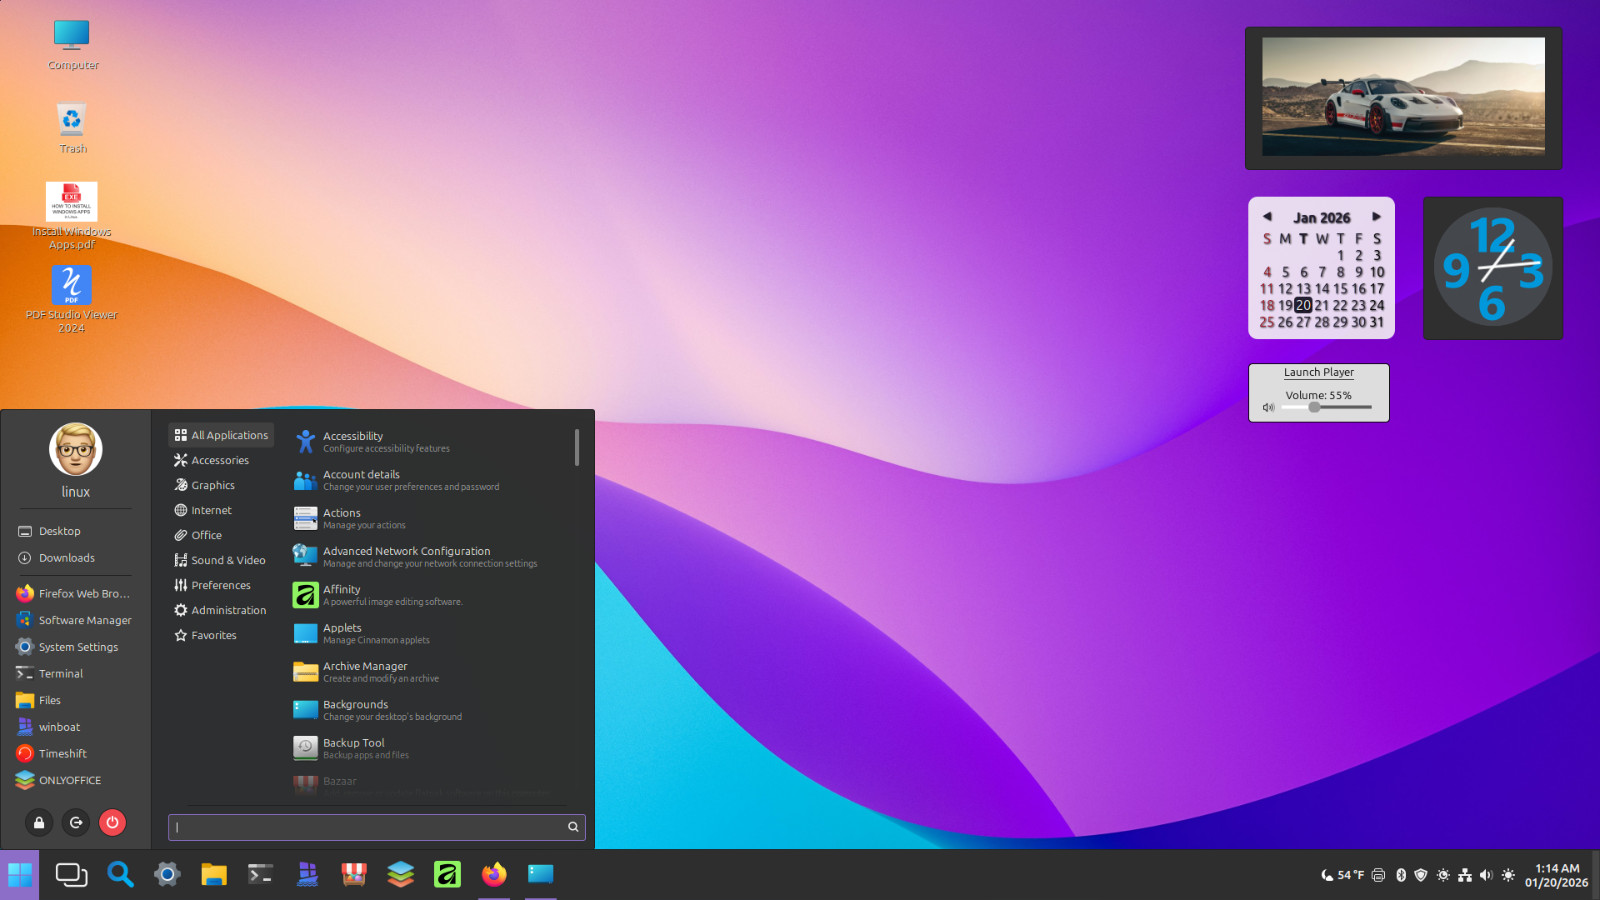Open Advanced Network Configuration entry
The height and width of the screenshot is (900, 1600).
(x=430, y=556)
